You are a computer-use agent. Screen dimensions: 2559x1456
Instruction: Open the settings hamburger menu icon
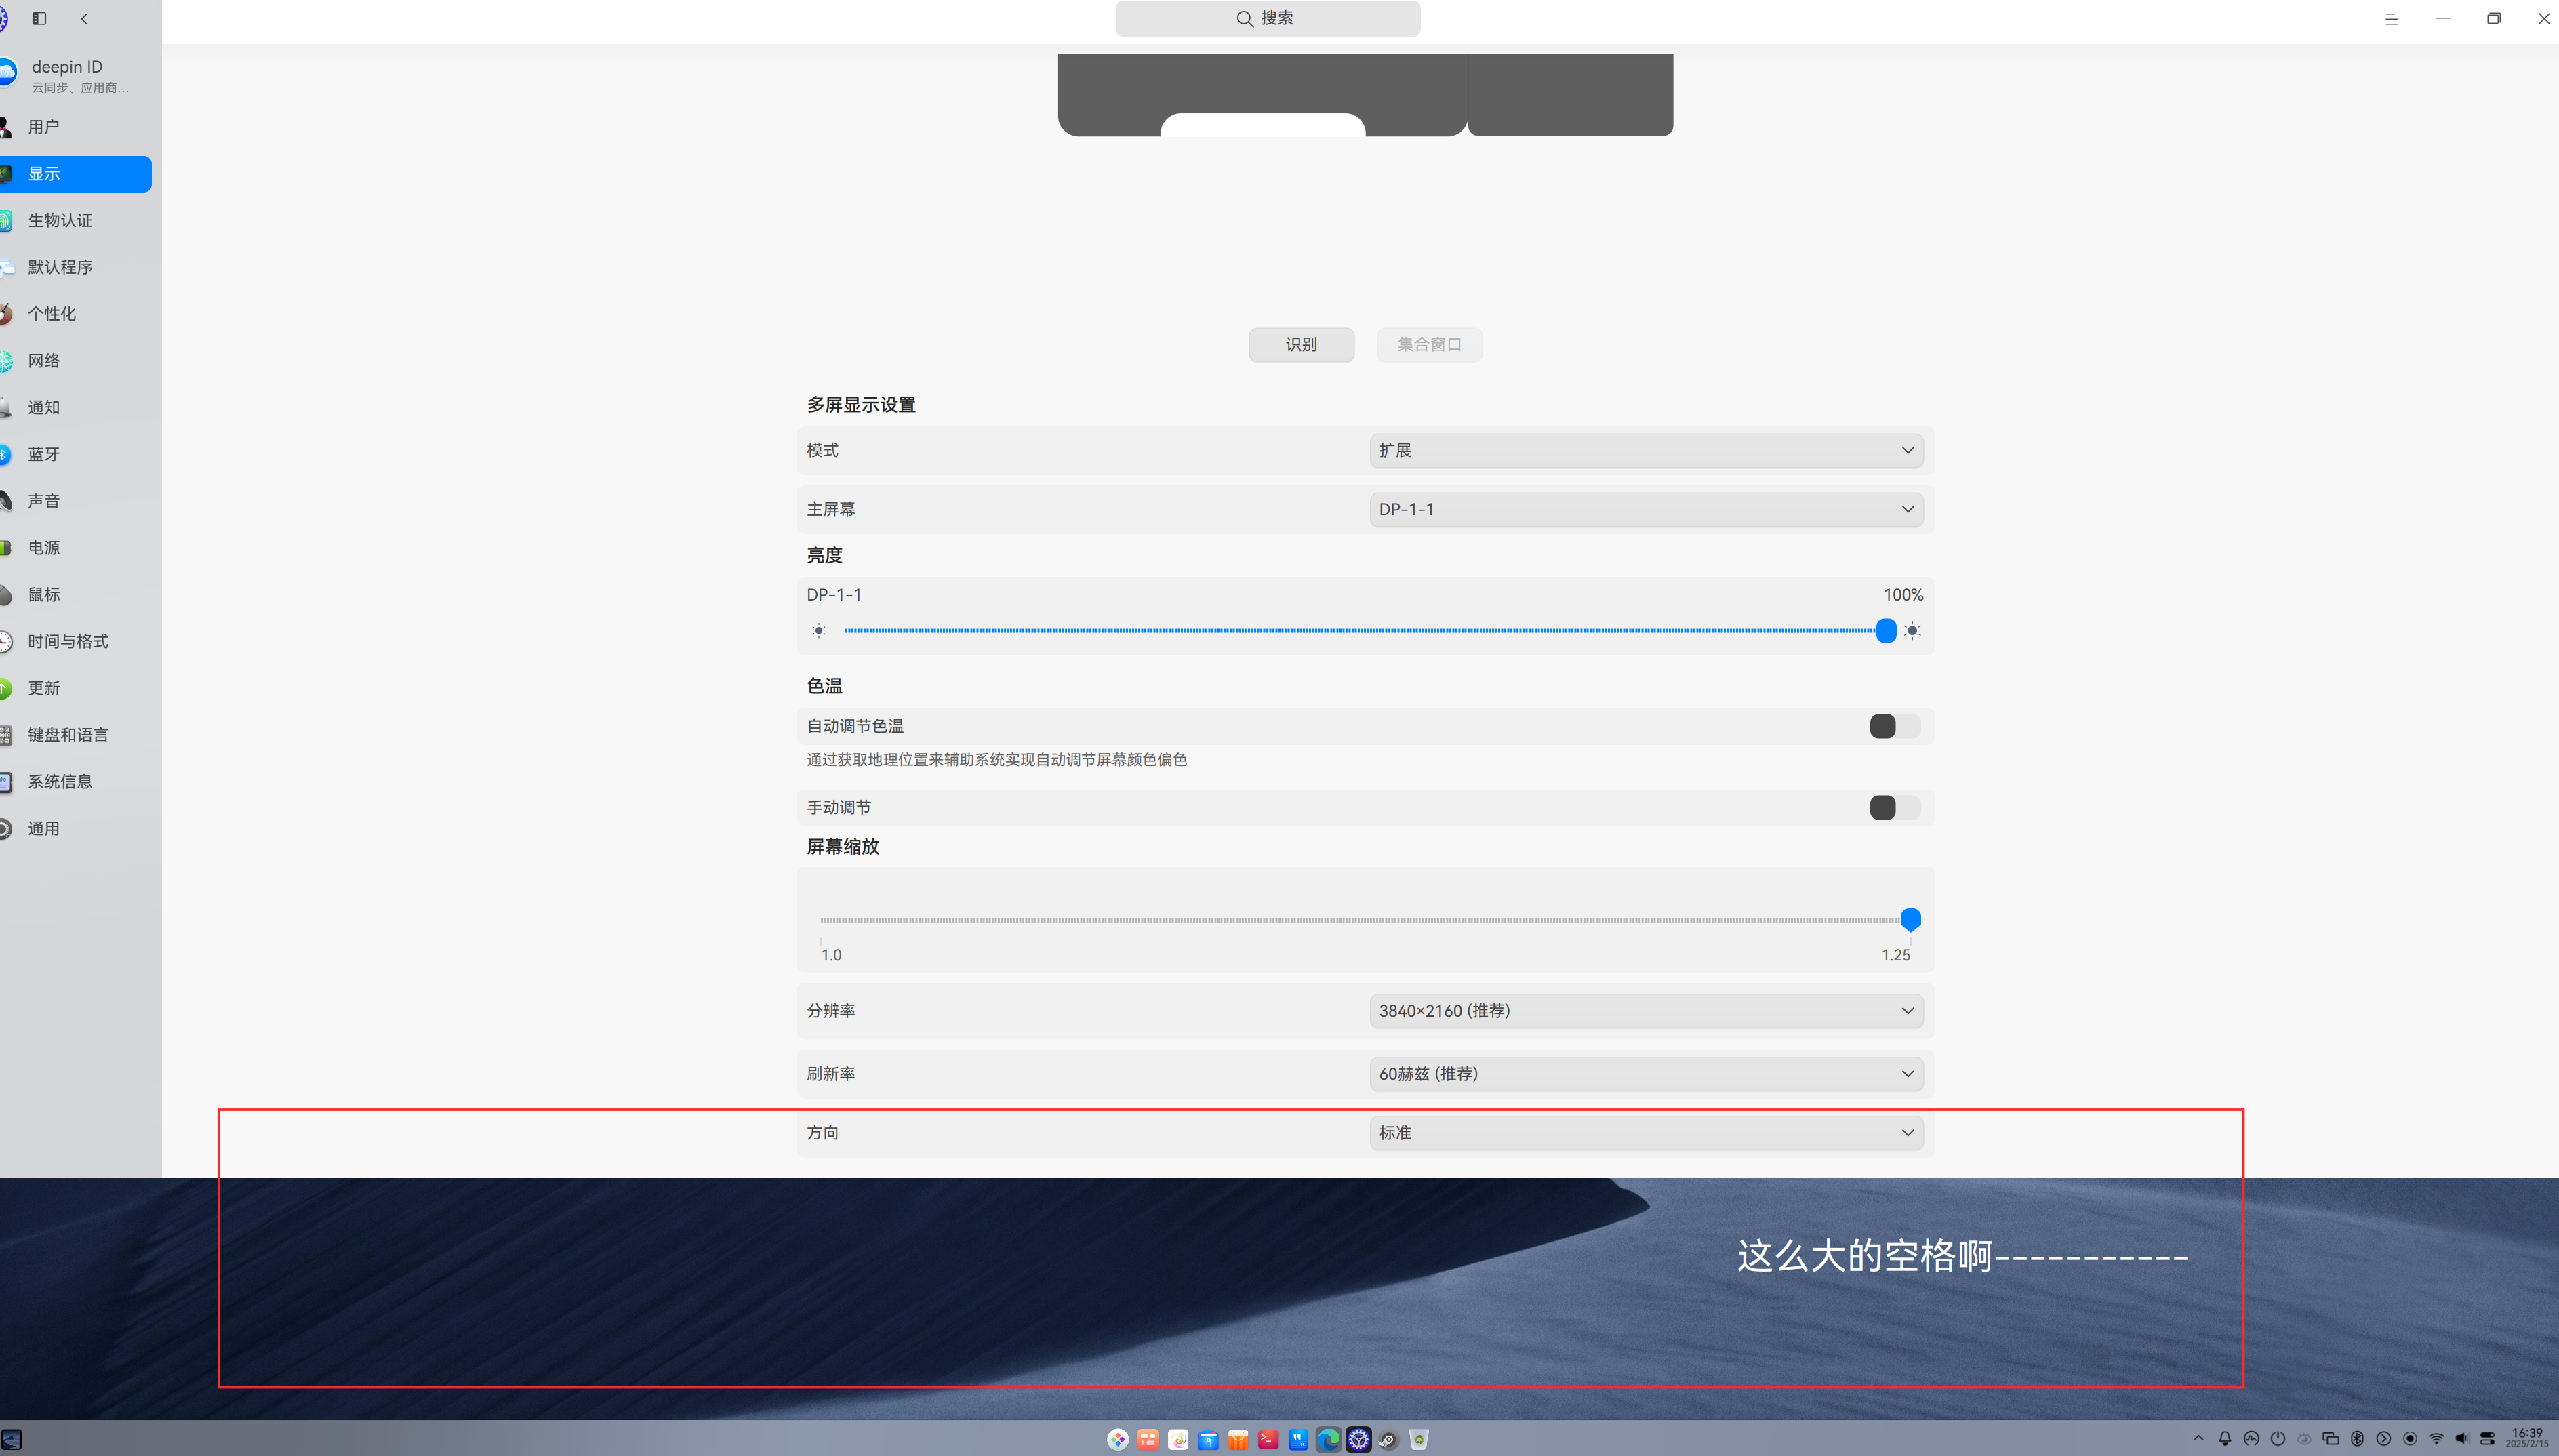click(2391, 18)
